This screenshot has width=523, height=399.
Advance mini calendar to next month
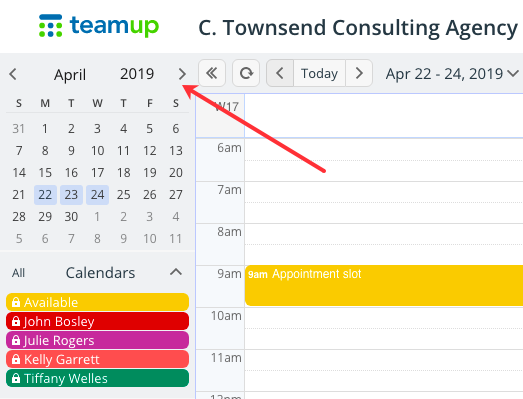pyautogui.click(x=182, y=74)
